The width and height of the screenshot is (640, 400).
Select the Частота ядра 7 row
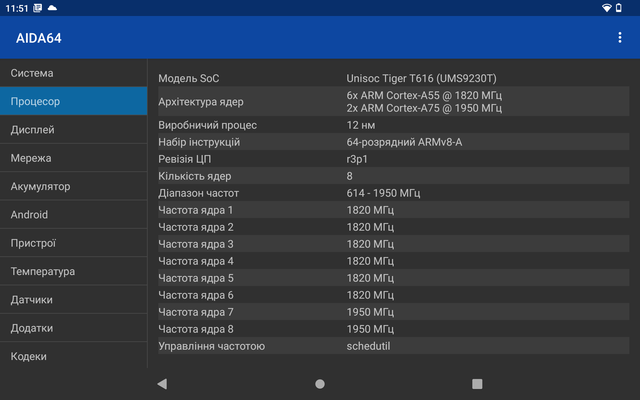(x=393, y=312)
